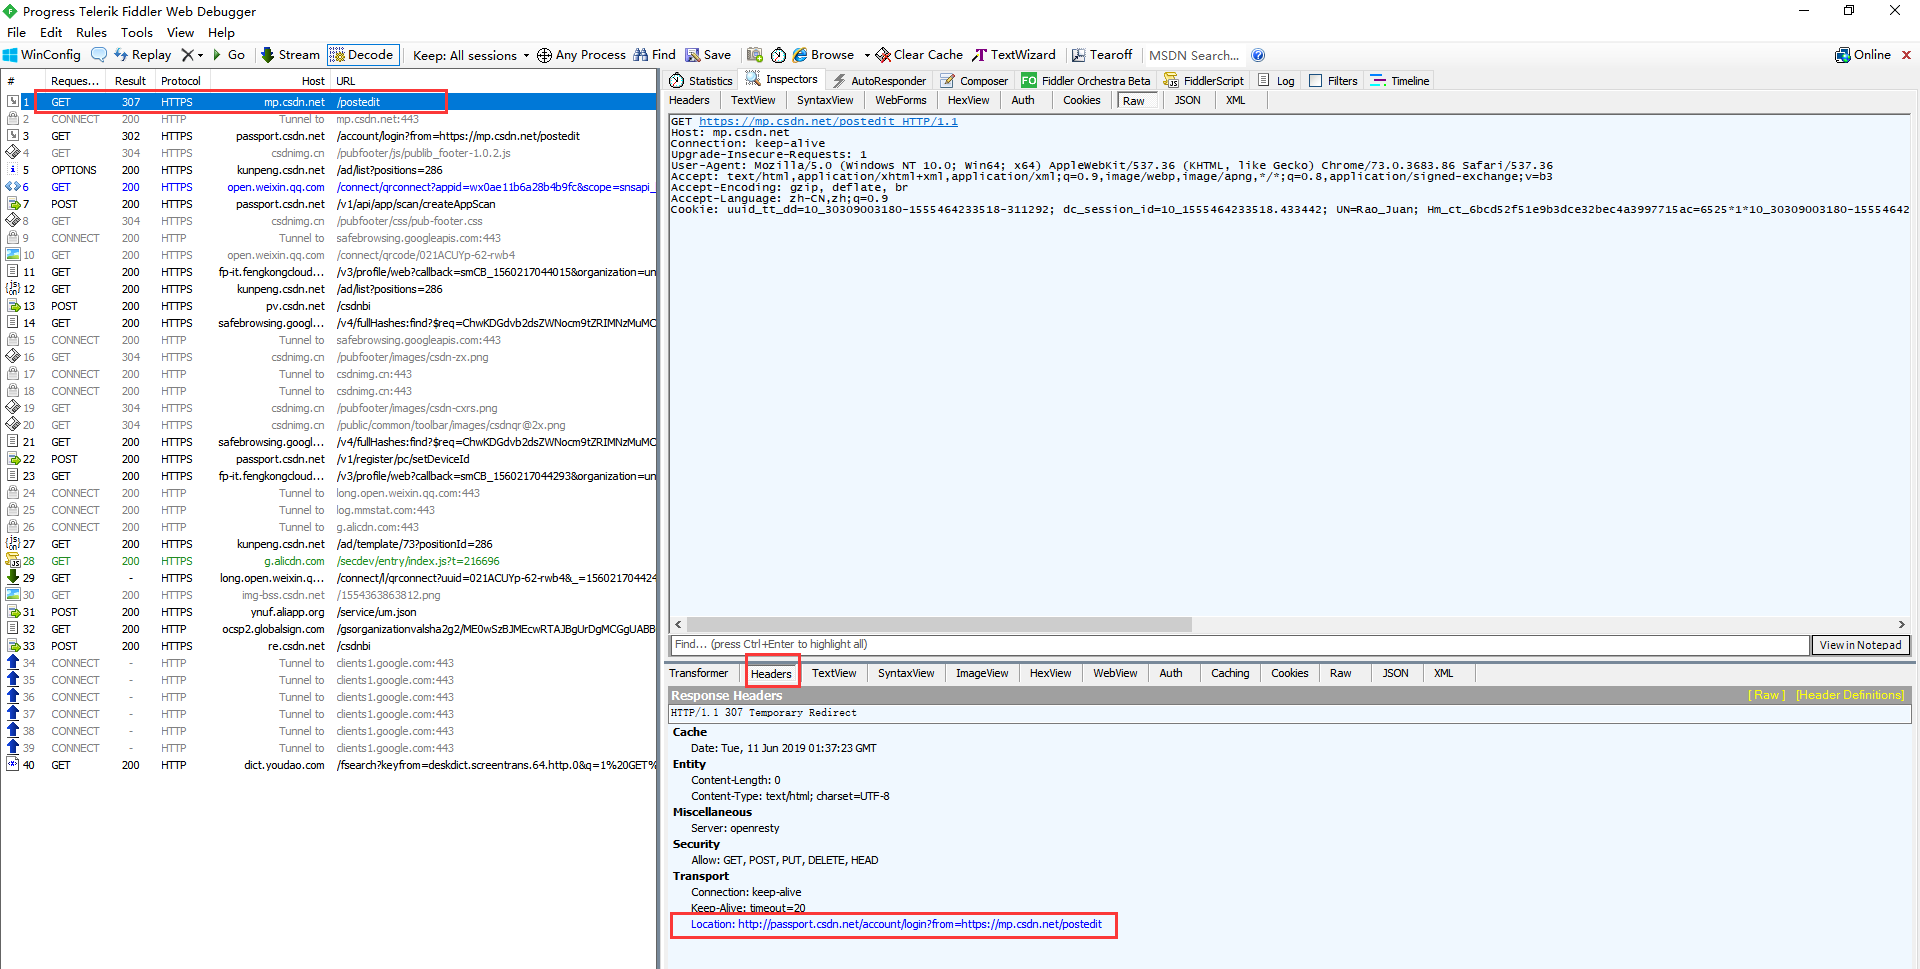Close the toolbar with red X
This screenshot has height=969, width=1920.
click(x=1906, y=55)
